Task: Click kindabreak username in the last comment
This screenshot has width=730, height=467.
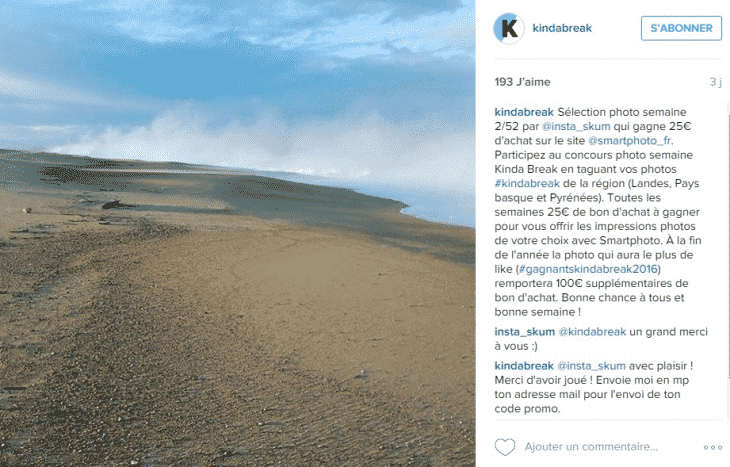Action: [x=524, y=366]
